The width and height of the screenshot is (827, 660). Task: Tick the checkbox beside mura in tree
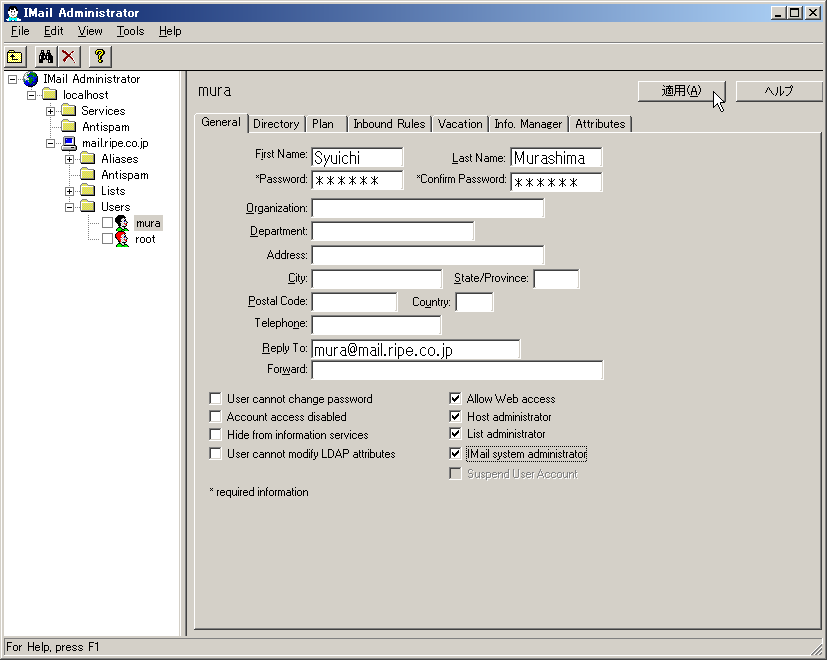(x=108, y=223)
